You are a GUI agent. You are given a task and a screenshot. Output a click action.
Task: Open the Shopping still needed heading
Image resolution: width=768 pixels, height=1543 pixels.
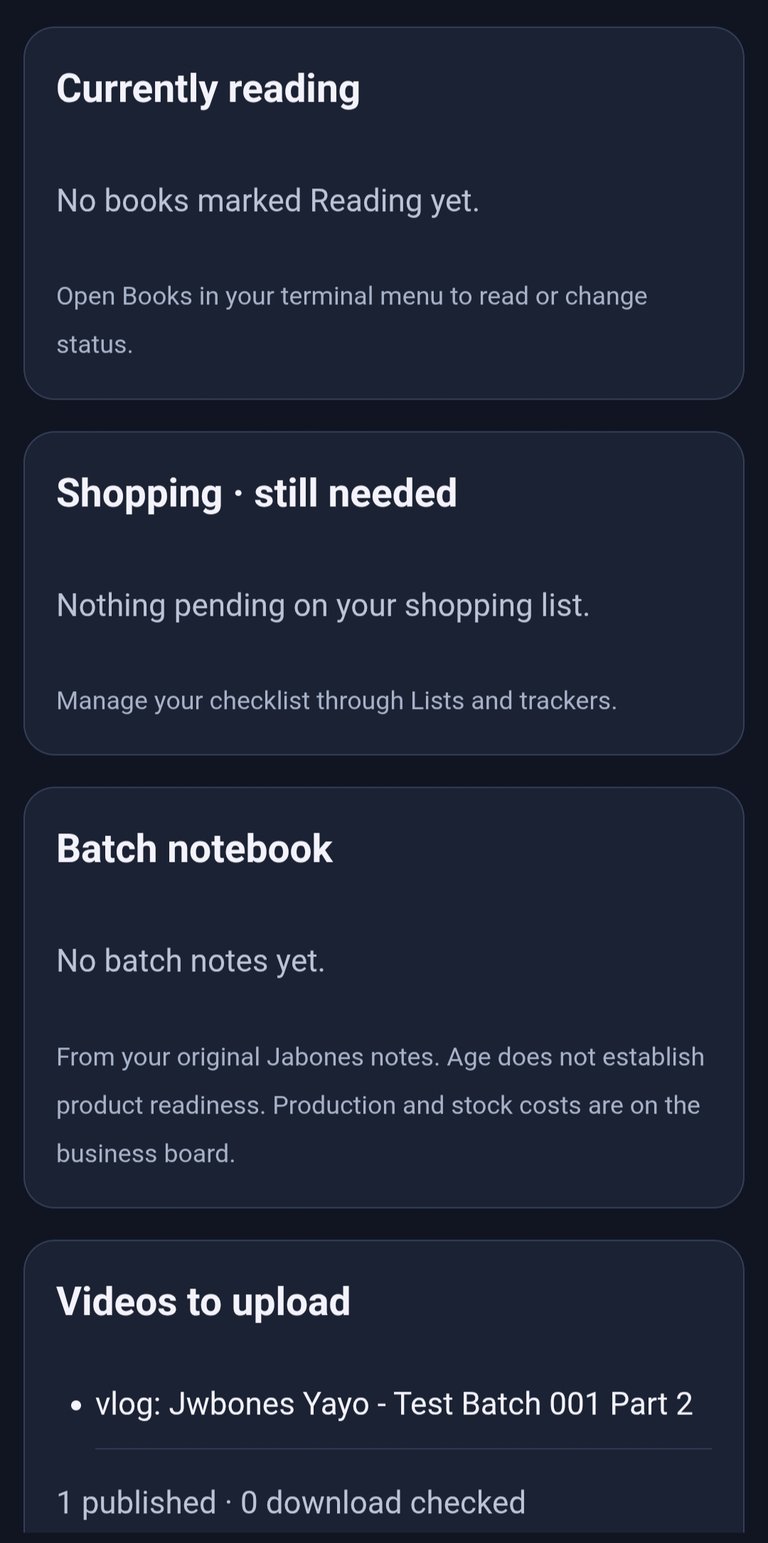(x=256, y=493)
